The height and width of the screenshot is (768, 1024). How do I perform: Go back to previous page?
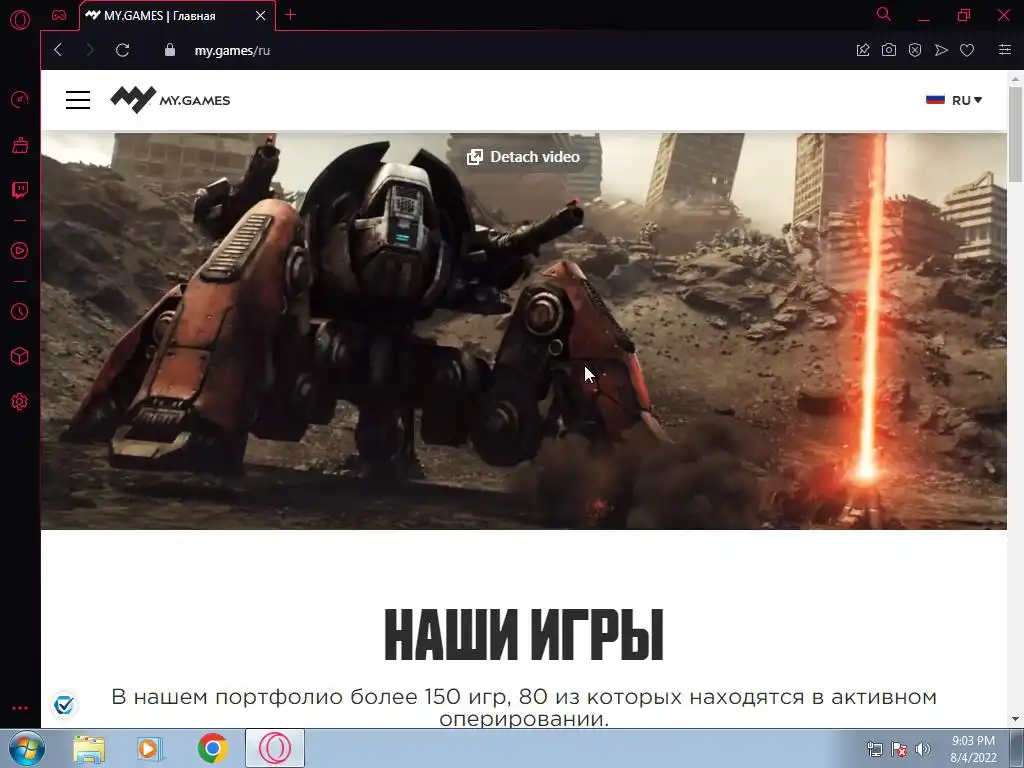click(x=58, y=50)
